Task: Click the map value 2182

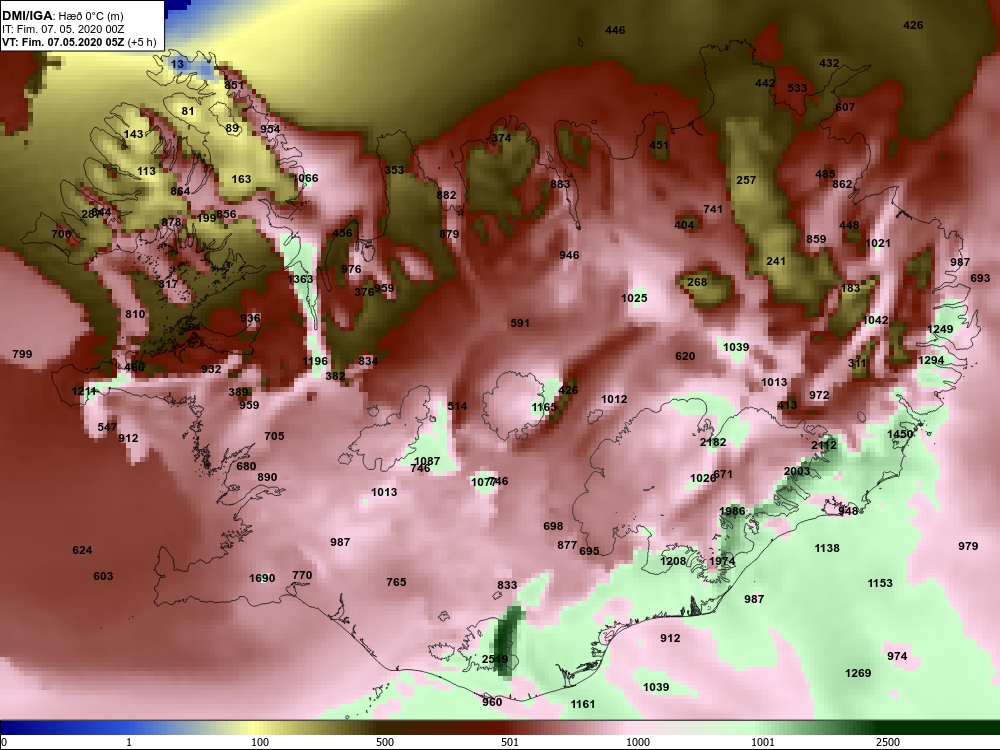Action: point(712,442)
